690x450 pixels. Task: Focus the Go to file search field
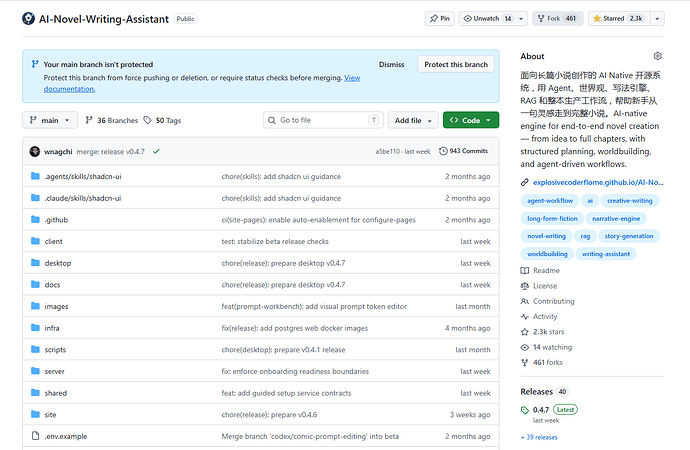tap(323, 120)
